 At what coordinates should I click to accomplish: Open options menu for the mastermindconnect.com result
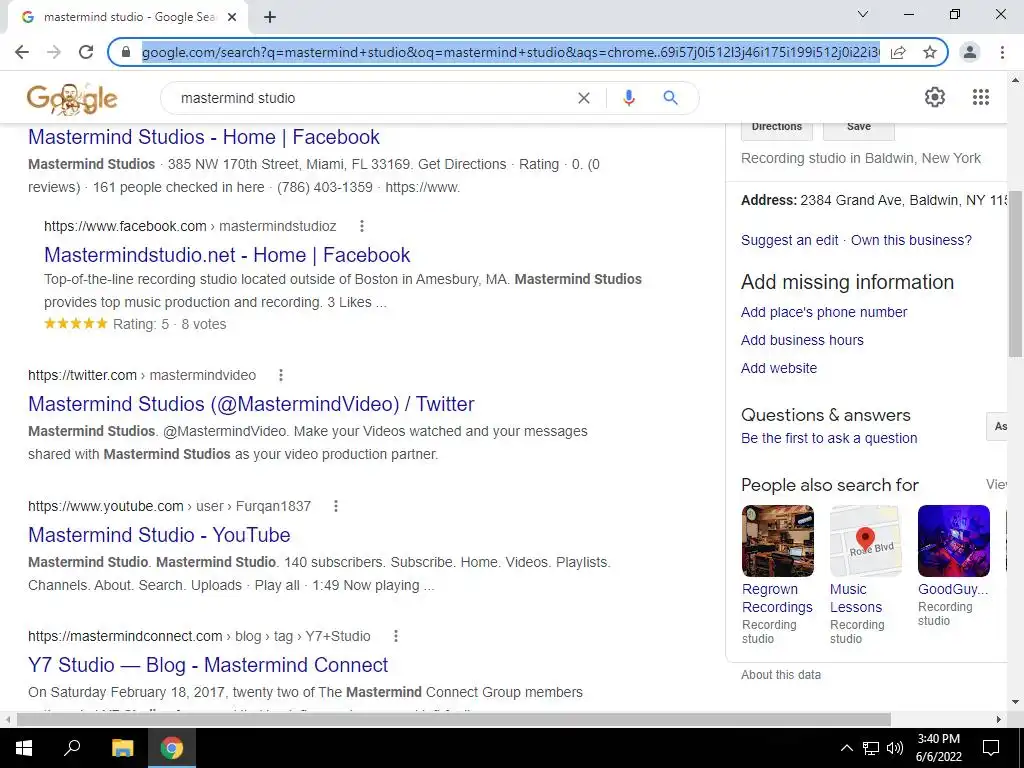[396, 635]
